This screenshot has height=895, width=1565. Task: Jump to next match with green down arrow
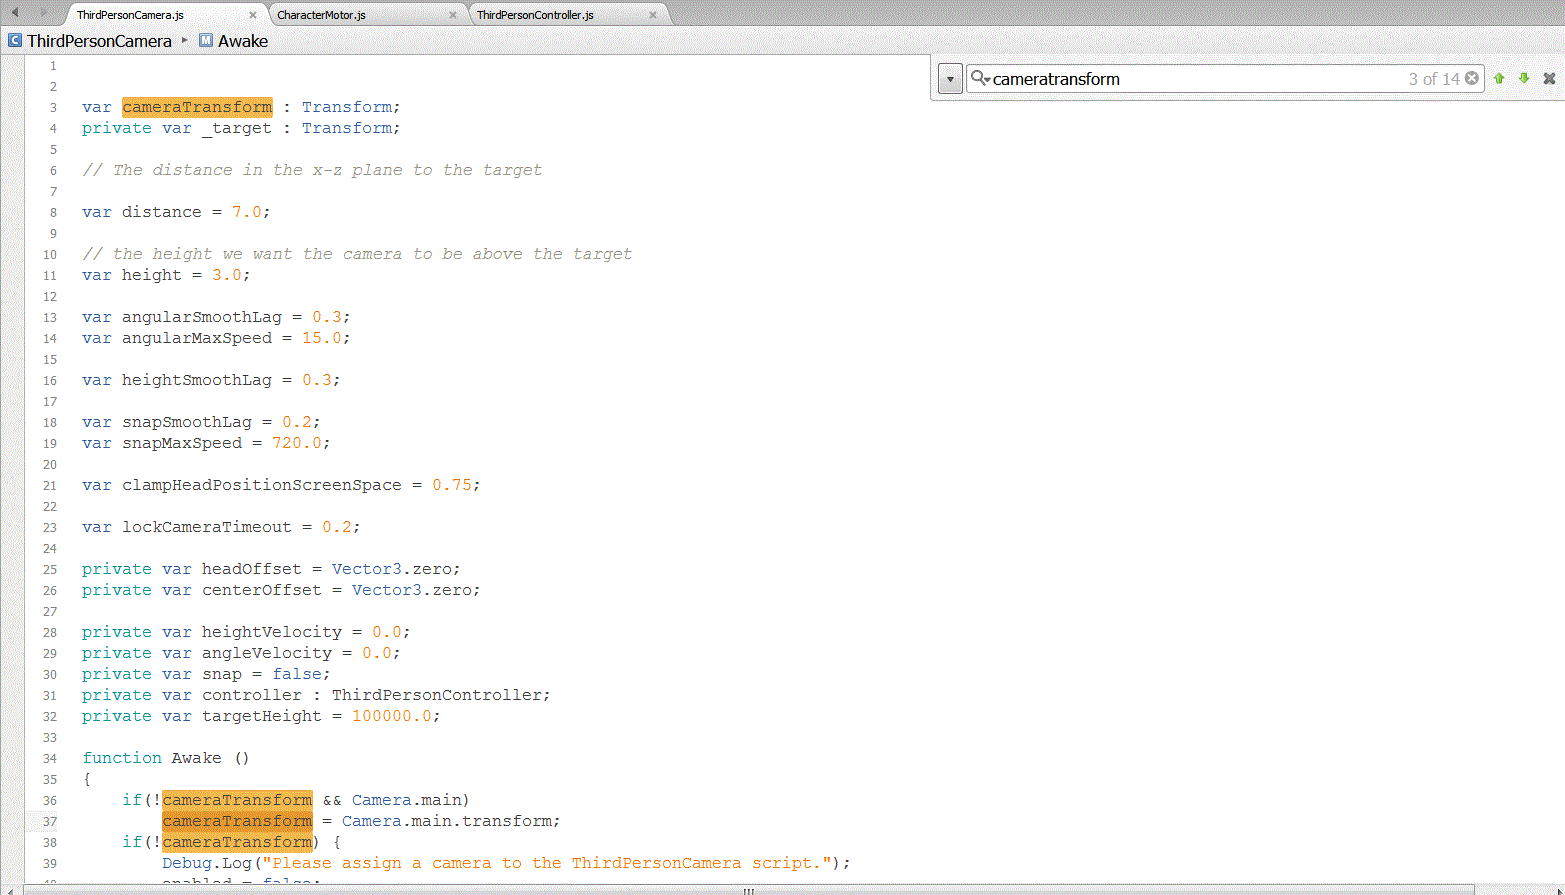pos(1523,78)
